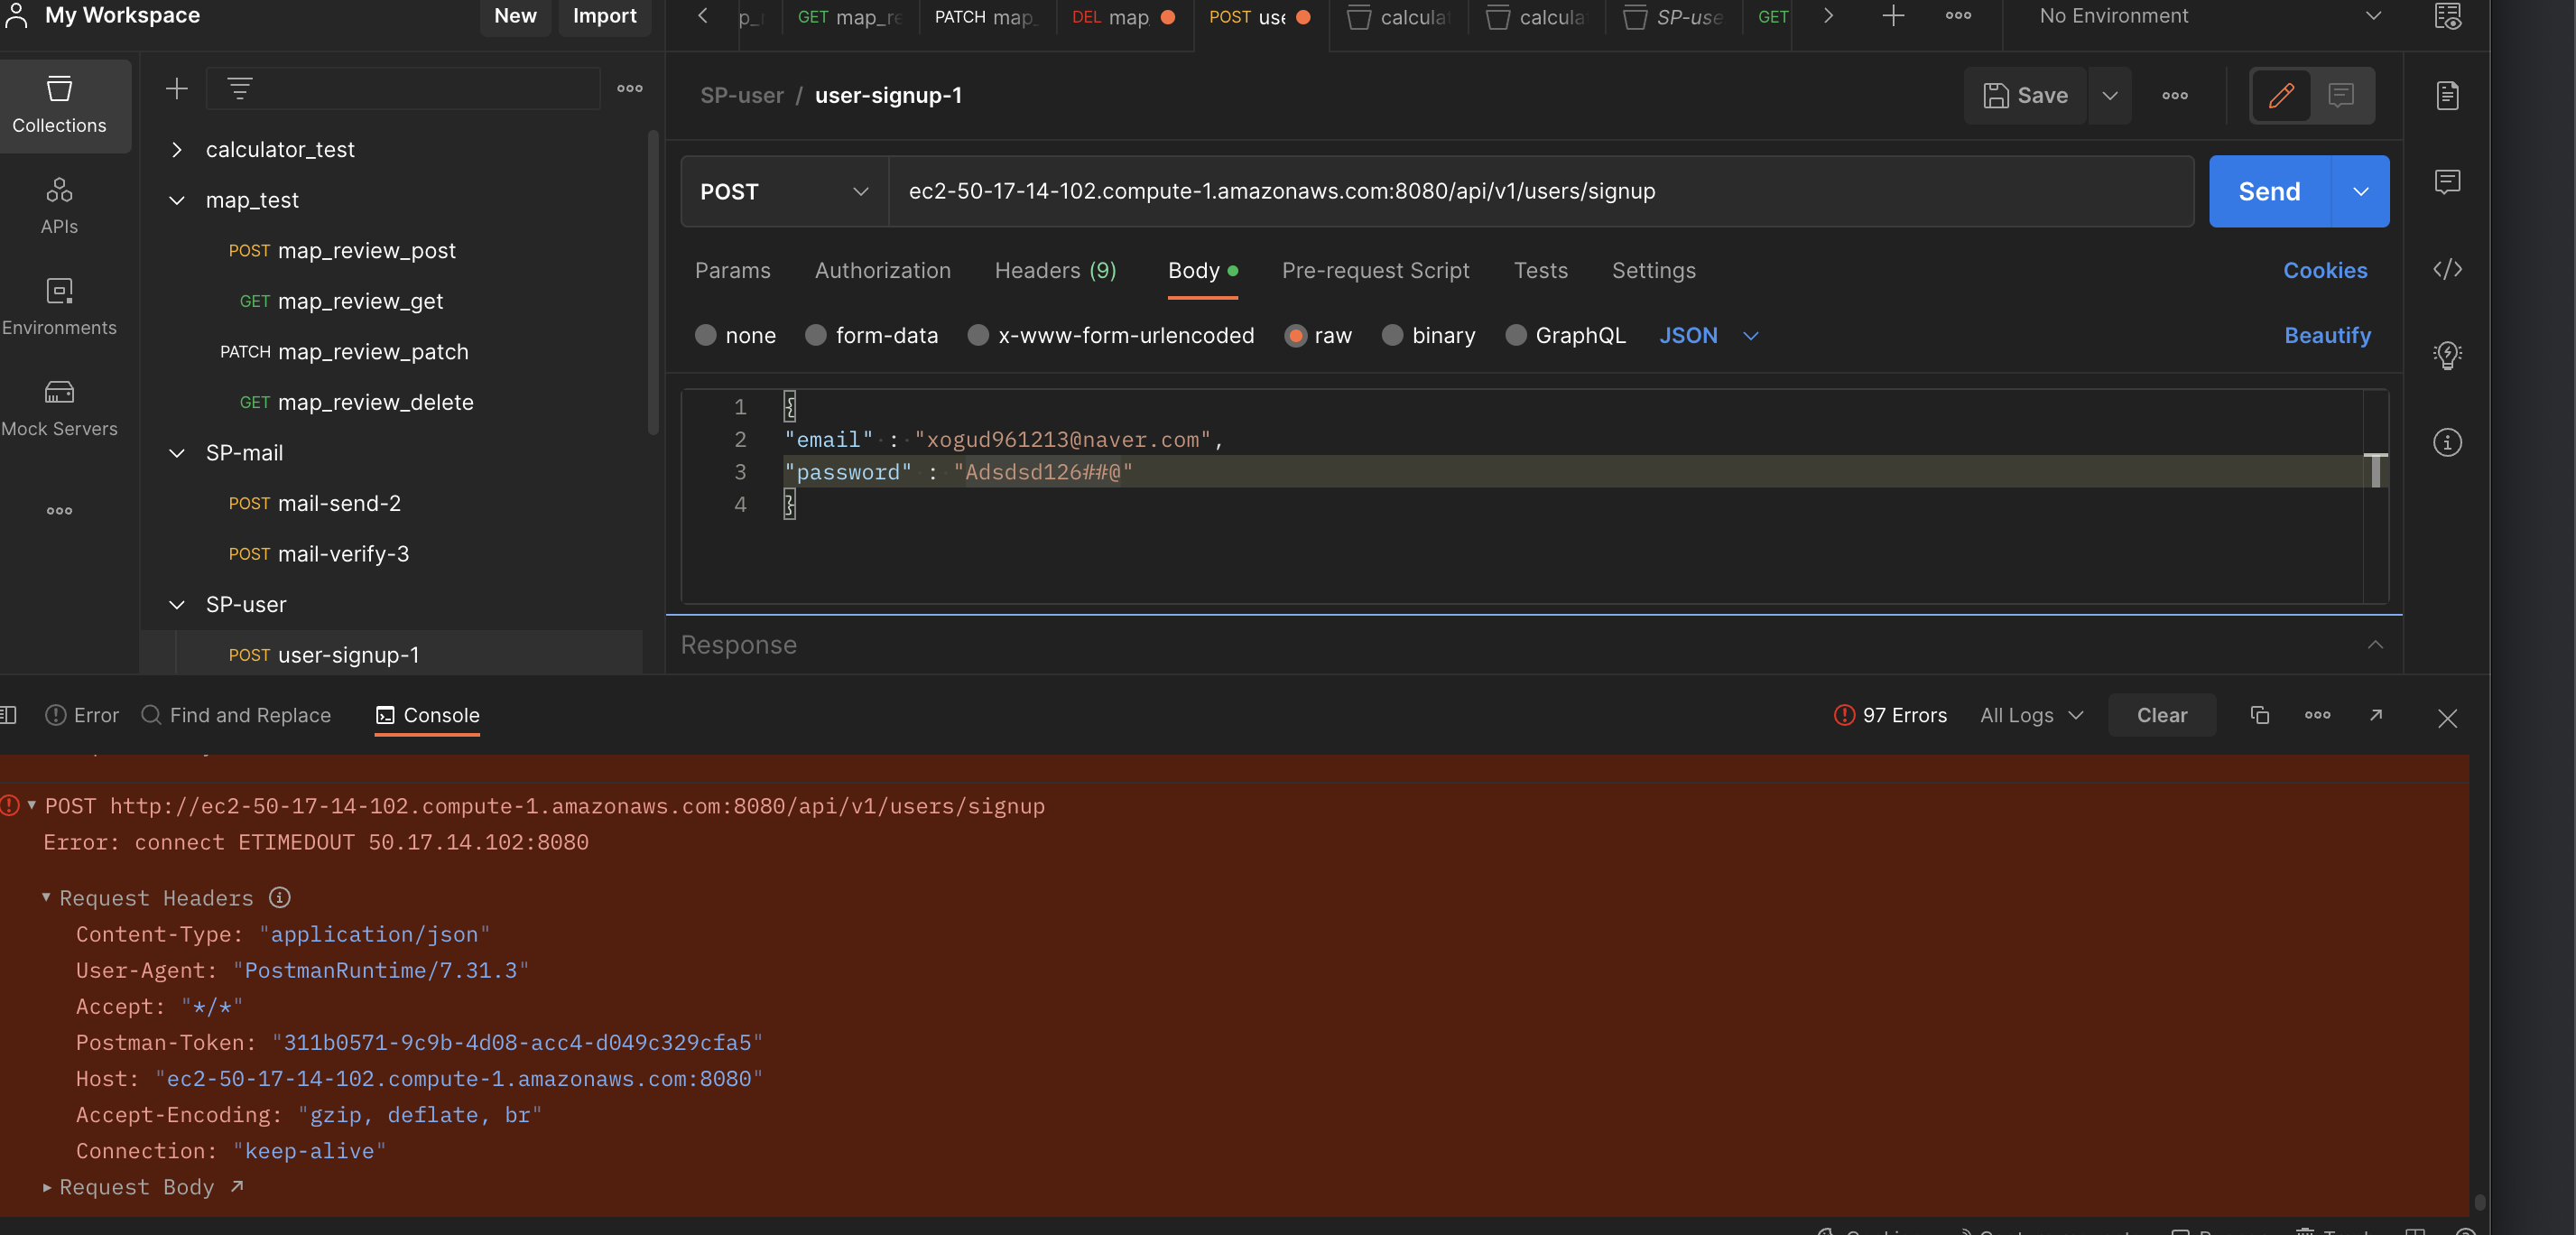This screenshot has width=2576, height=1235.
Task: Open request info icon in right sidebar
Action: click(x=2446, y=442)
